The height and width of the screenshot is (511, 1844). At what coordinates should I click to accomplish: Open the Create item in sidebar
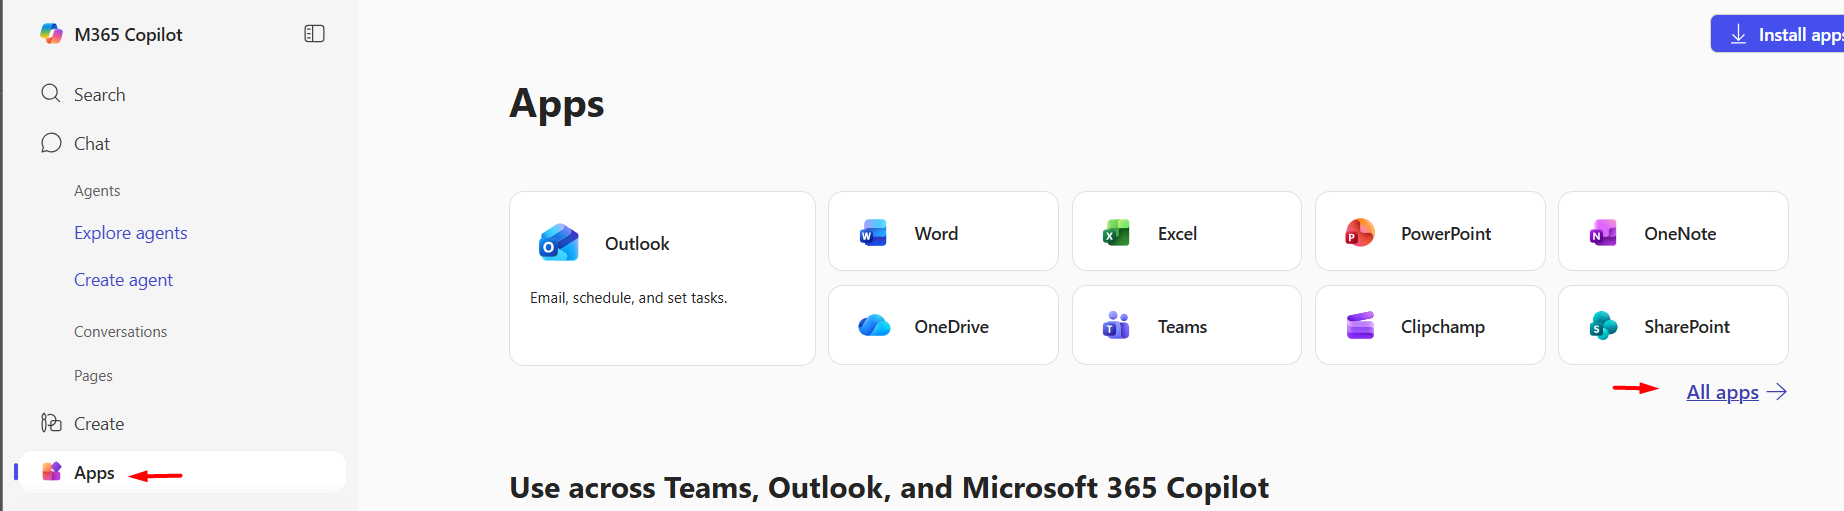click(x=98, y=424)
